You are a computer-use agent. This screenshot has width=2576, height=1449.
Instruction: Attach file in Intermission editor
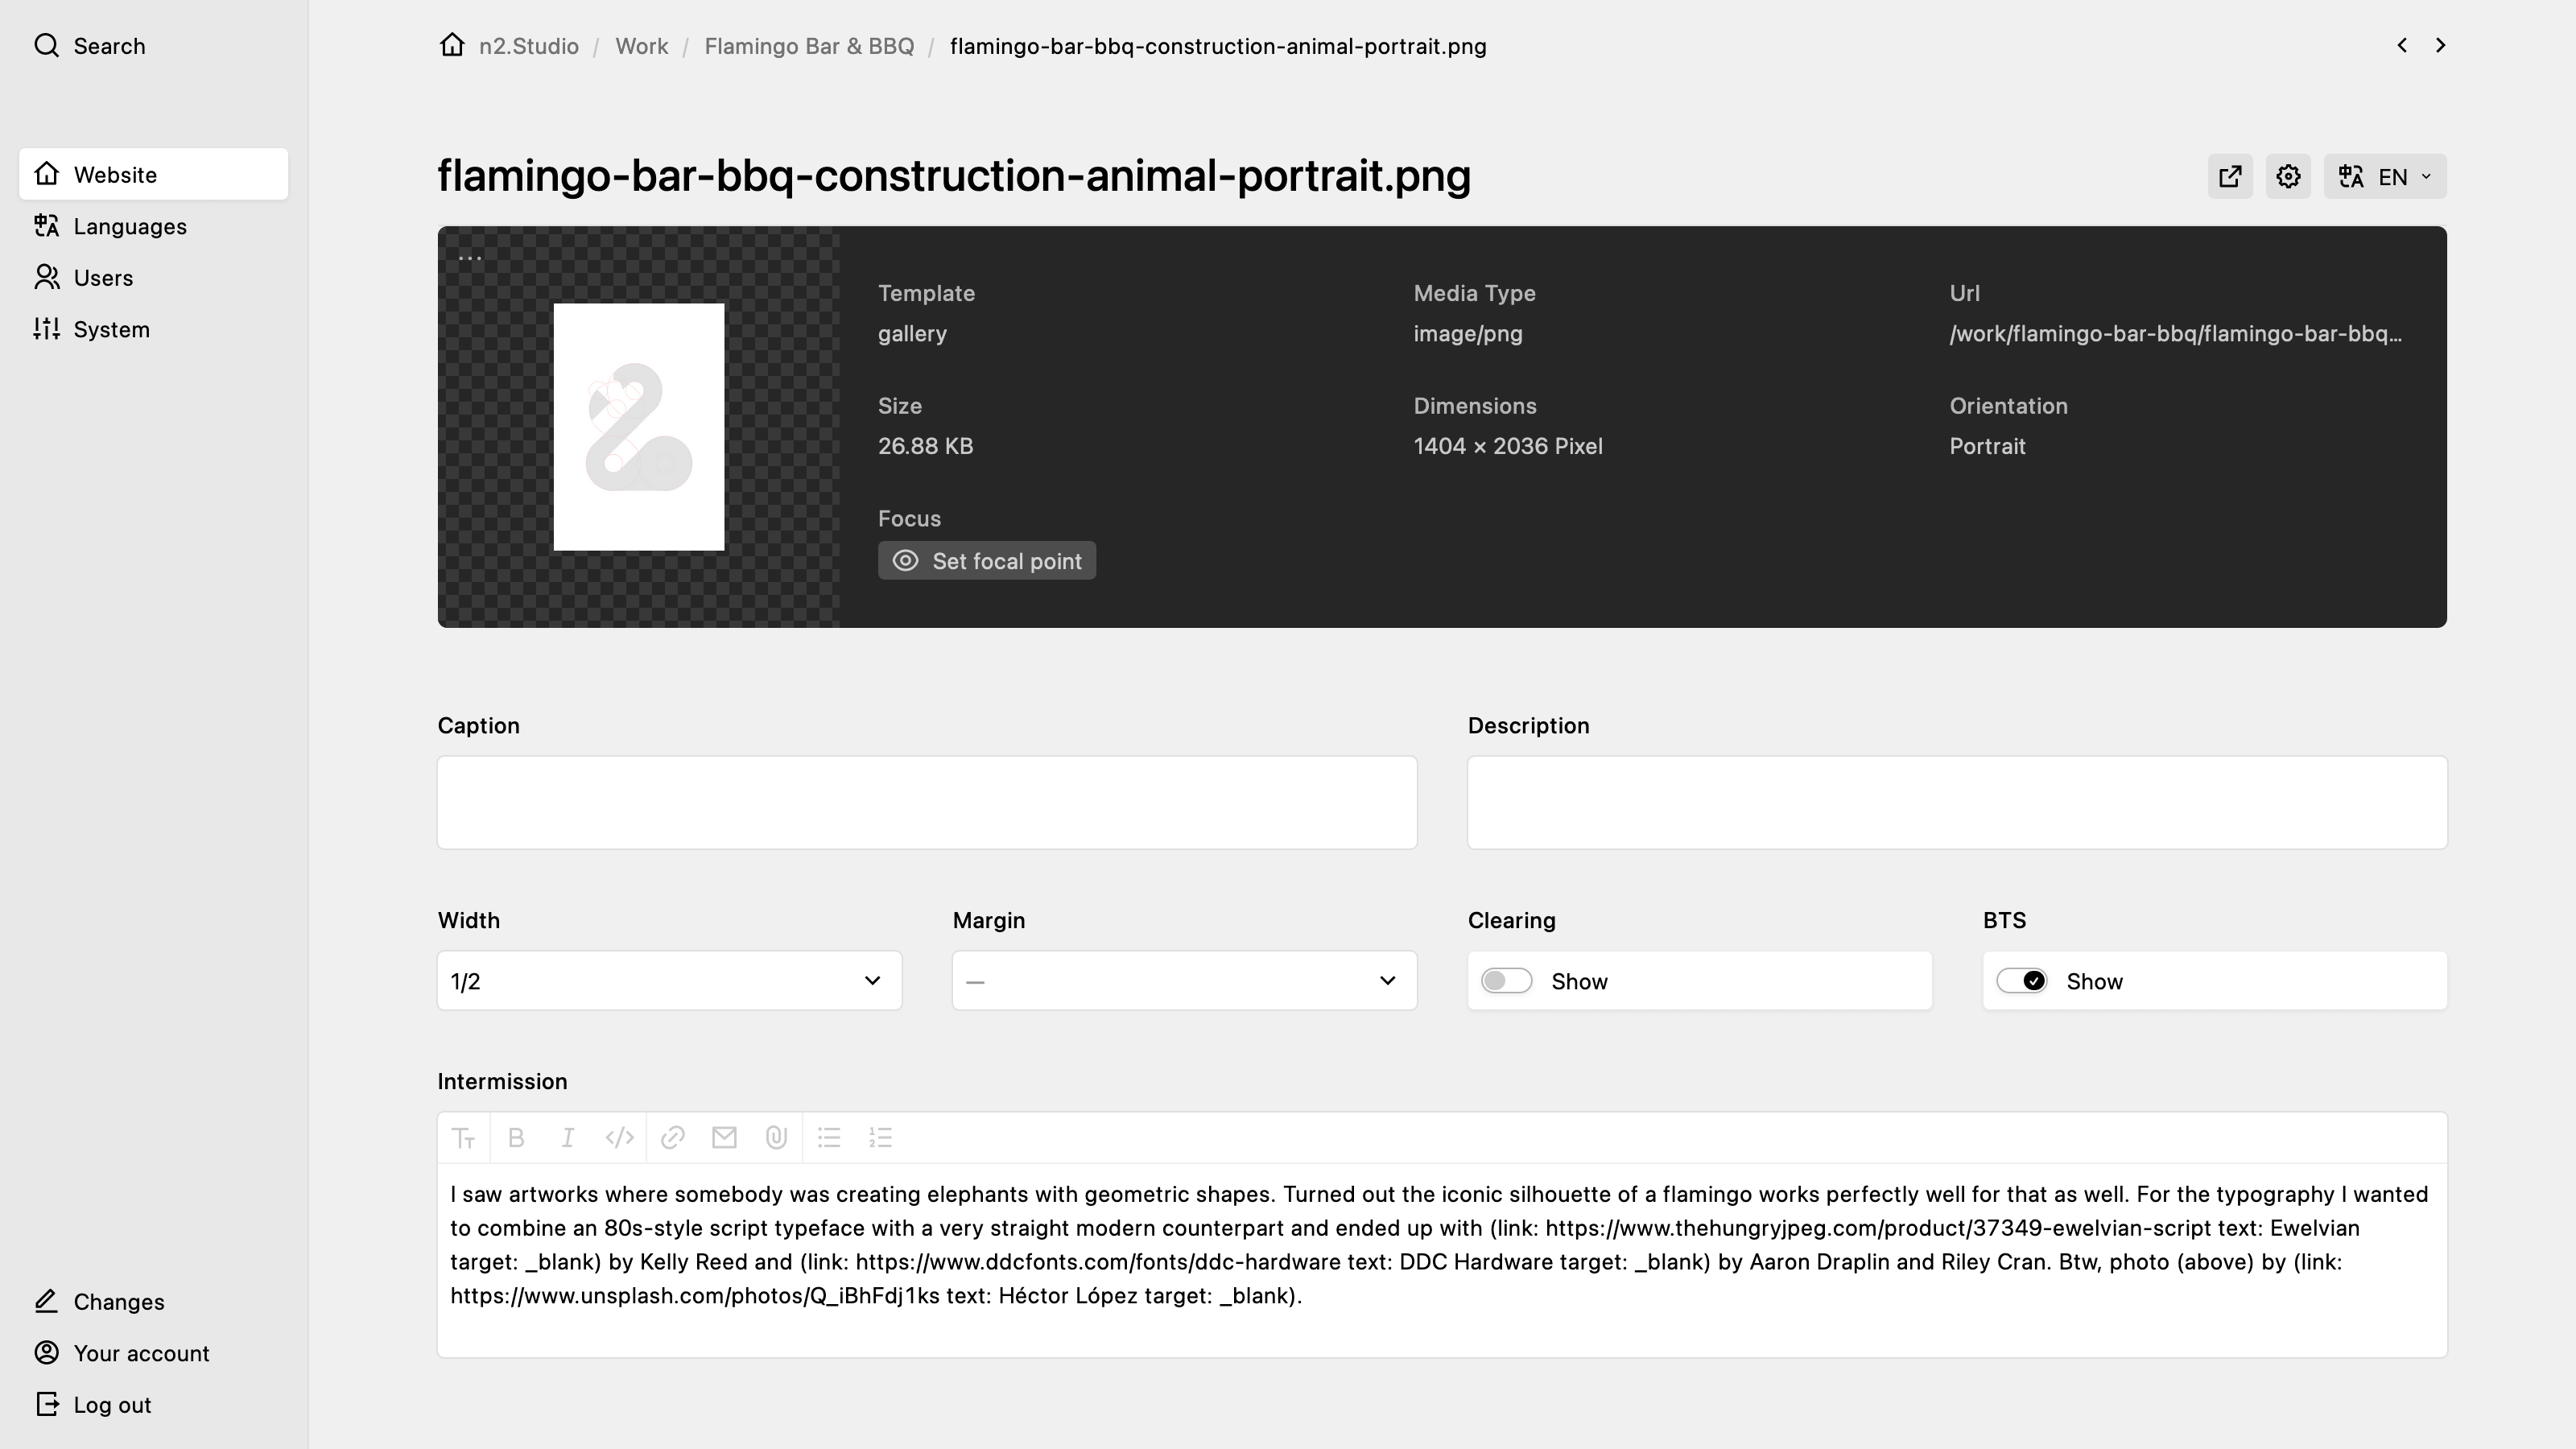point(776,1137)
